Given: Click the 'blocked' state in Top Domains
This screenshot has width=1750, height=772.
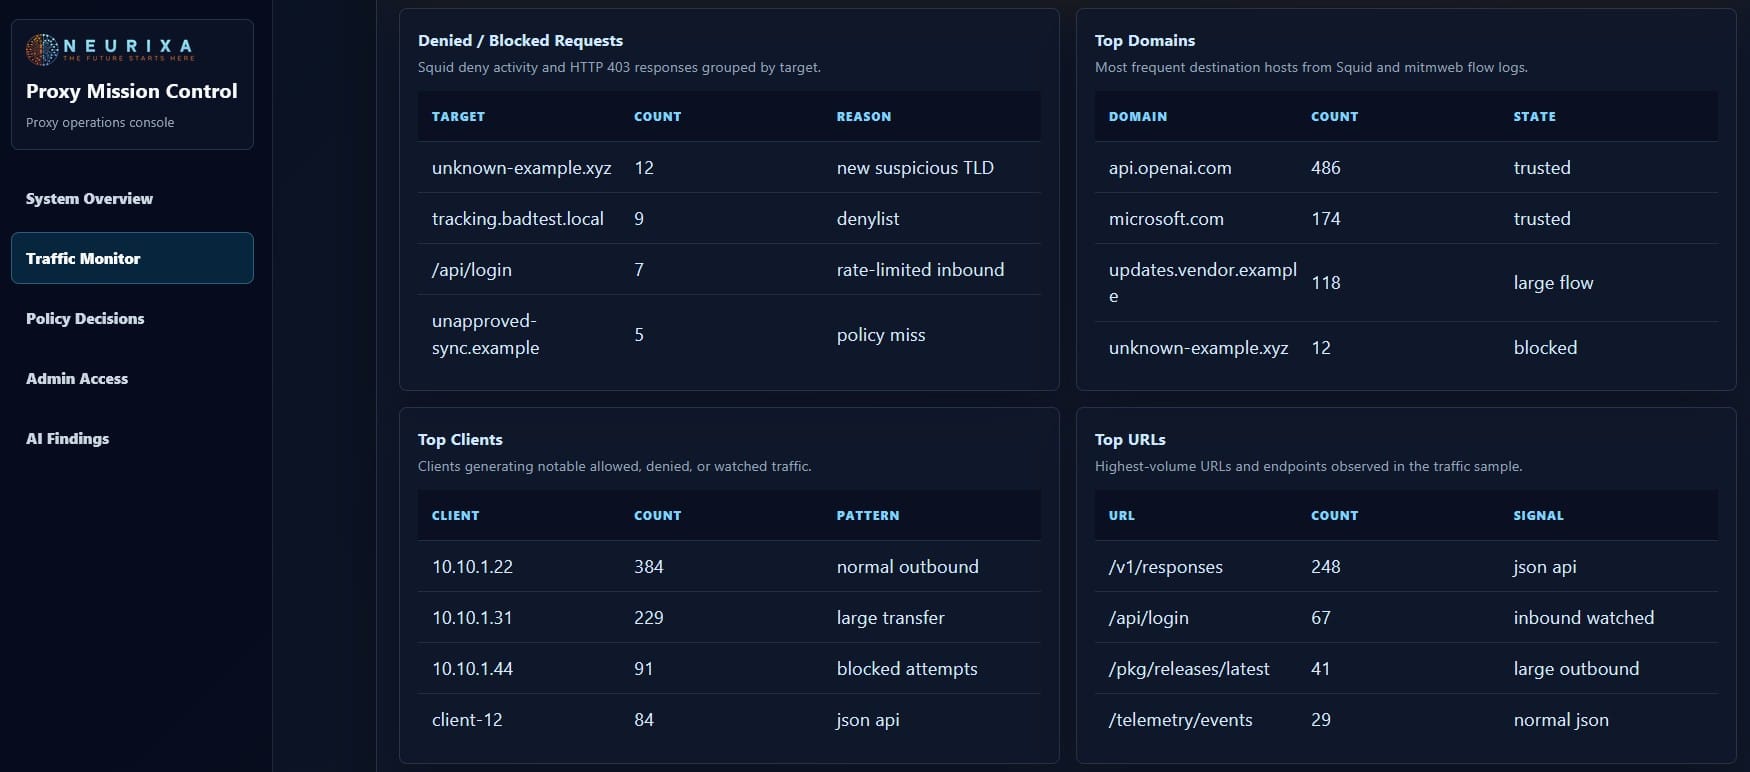Looking at the screenshot, I should pos(1545,348).
